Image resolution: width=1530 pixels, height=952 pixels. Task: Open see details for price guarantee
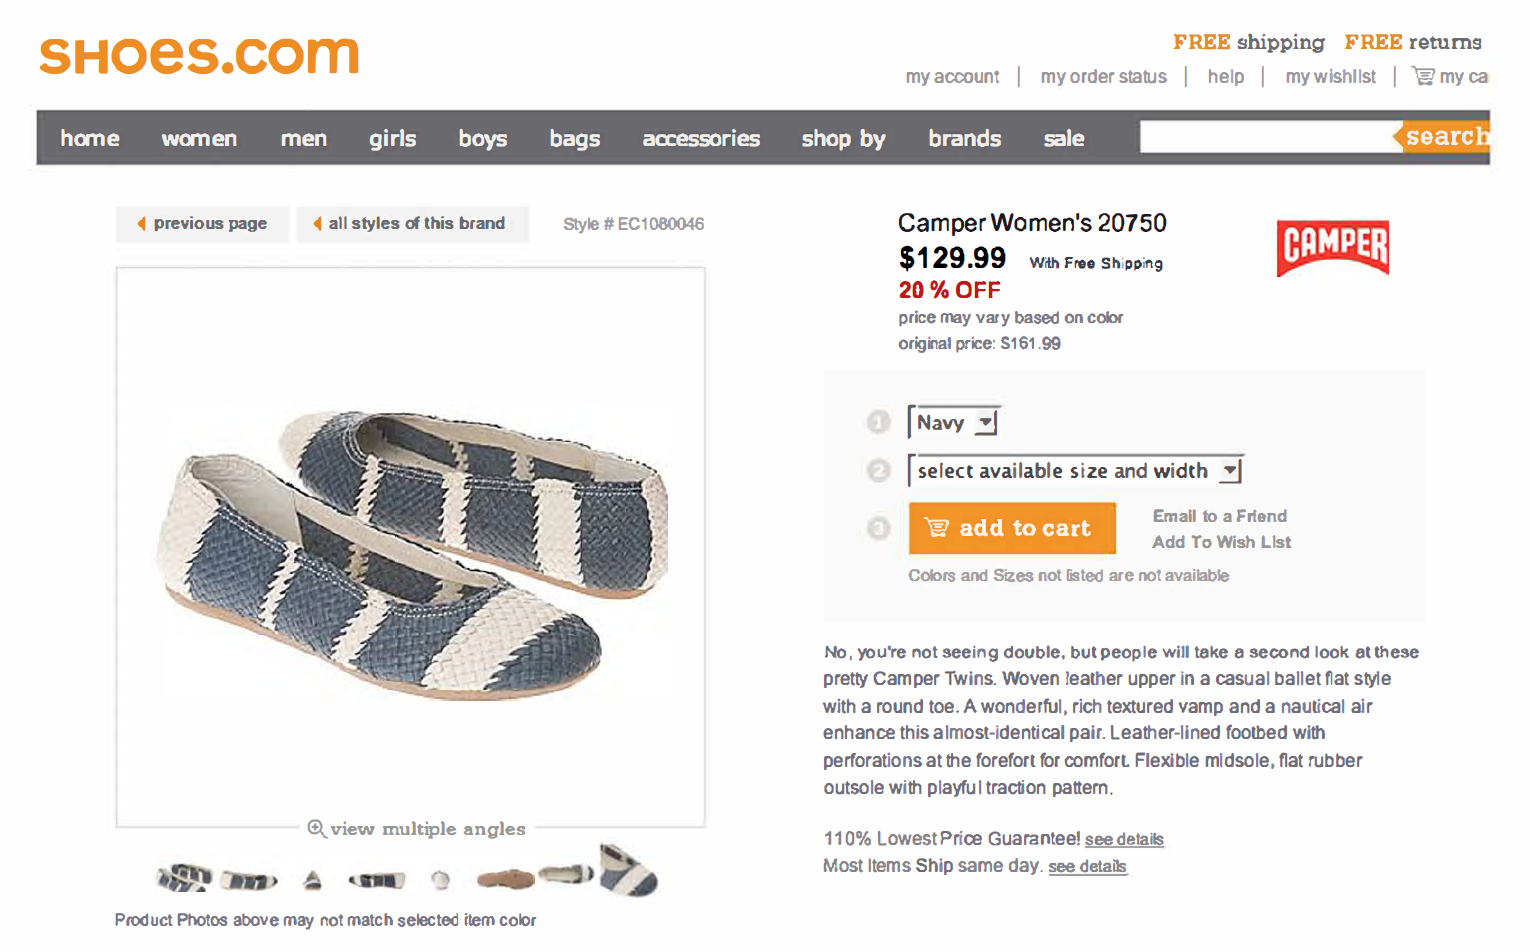pos(1124,839)
